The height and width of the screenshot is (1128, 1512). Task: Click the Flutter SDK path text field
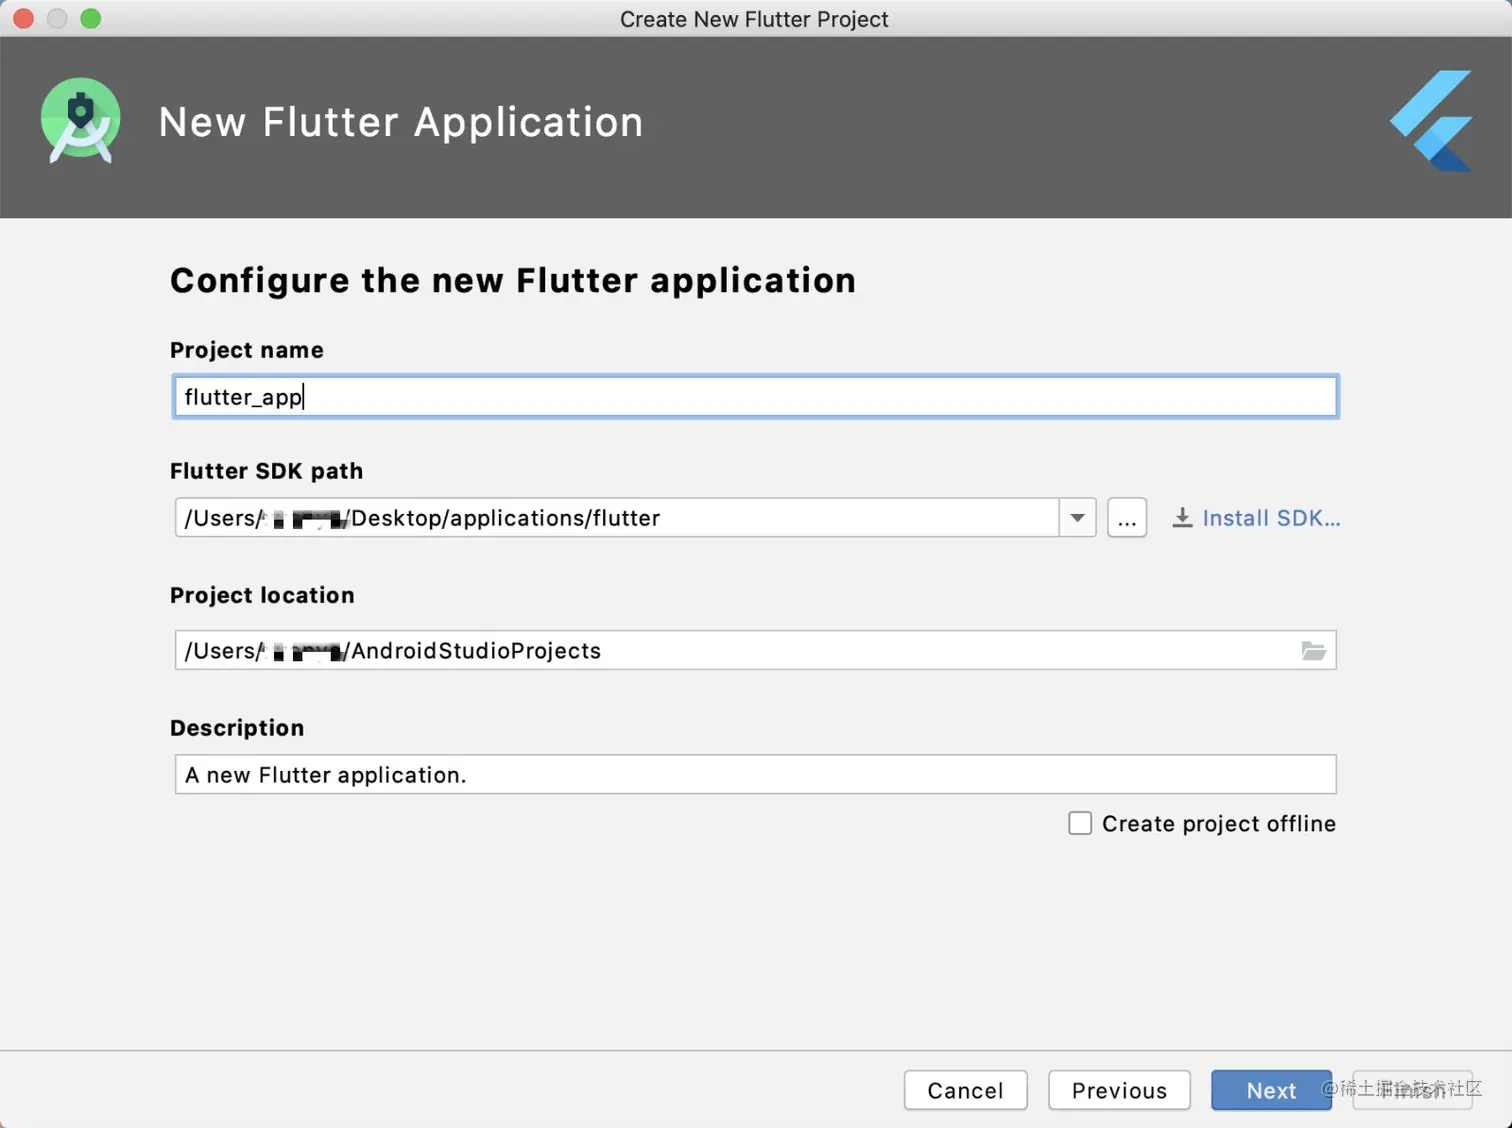[x=617, y=518]
